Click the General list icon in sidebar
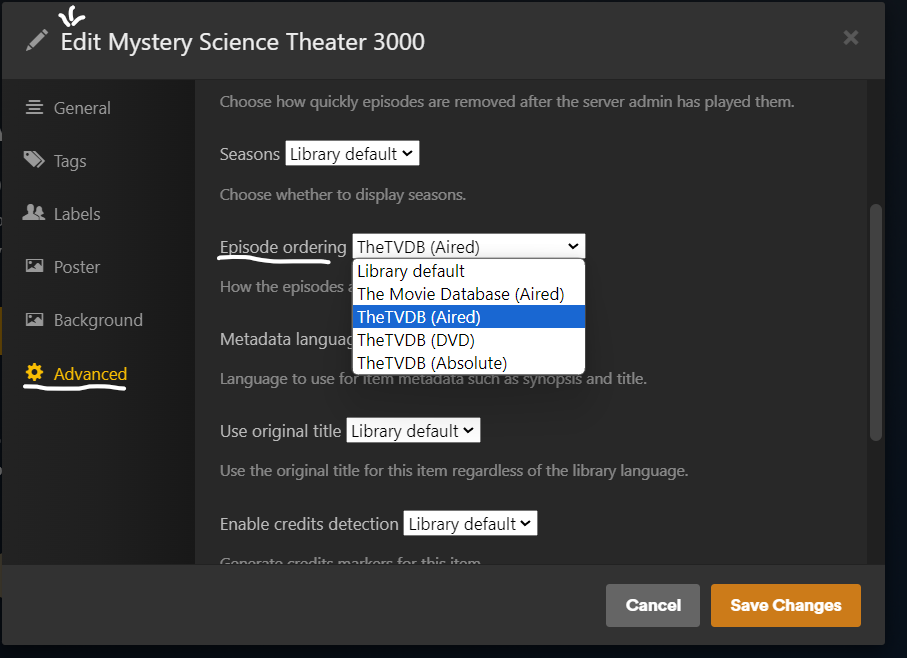The width and height of the screenshot is (907, 658). tap(35, 108)
